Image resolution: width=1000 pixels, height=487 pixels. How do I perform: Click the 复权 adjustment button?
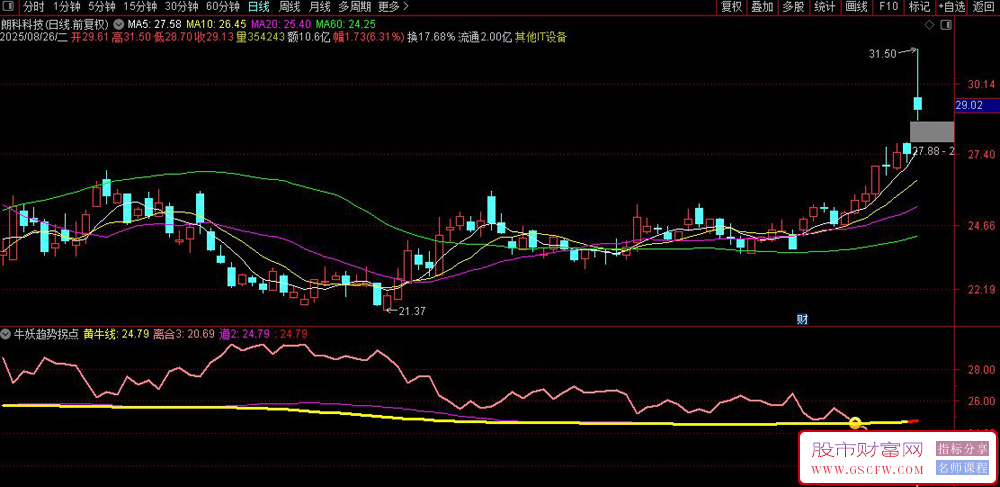[x=732, y=7]
